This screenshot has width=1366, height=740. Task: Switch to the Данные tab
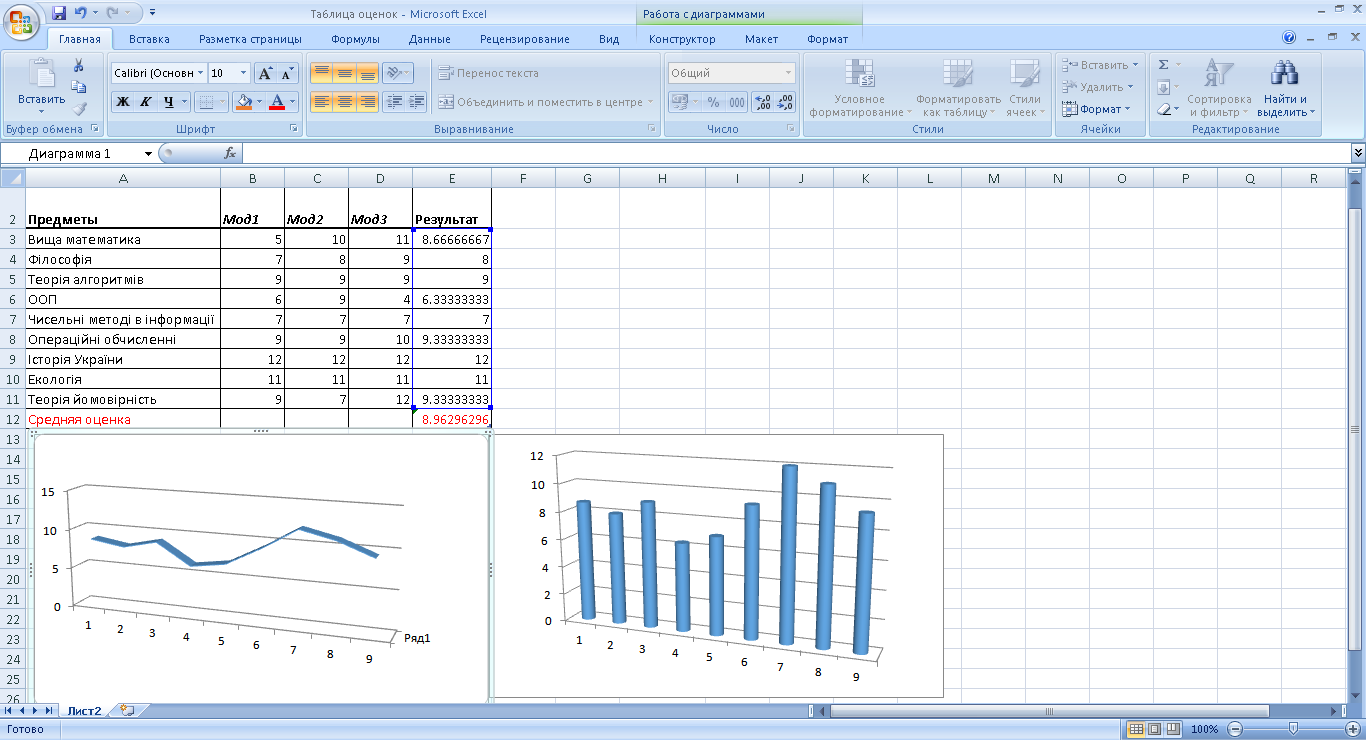(429, 39)
